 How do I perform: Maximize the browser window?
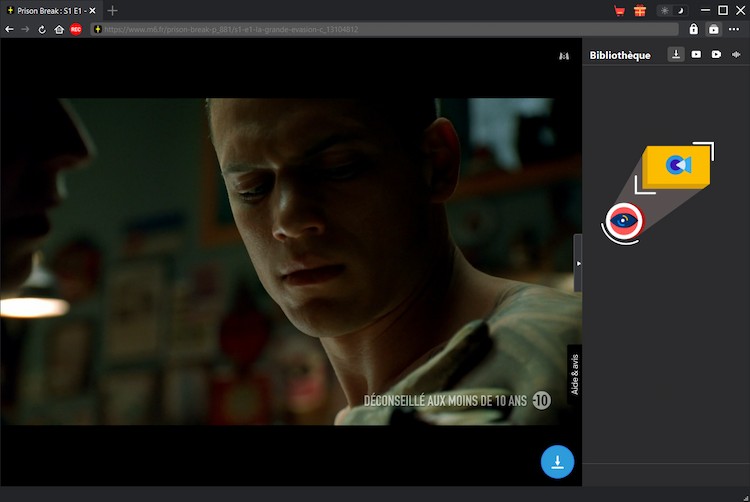723,10
